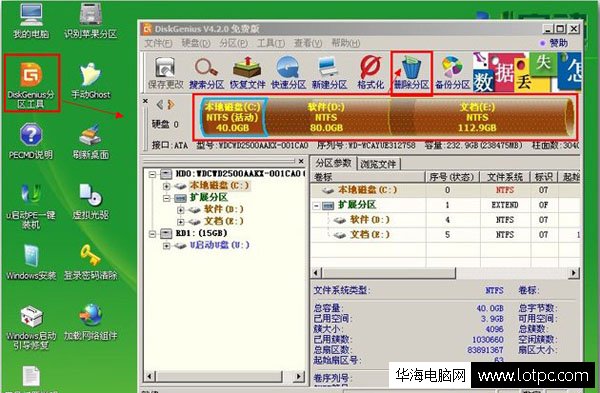Open 登录密码清除 key icon
Viewport: 600px width, 393px height.
click(91, 262)
